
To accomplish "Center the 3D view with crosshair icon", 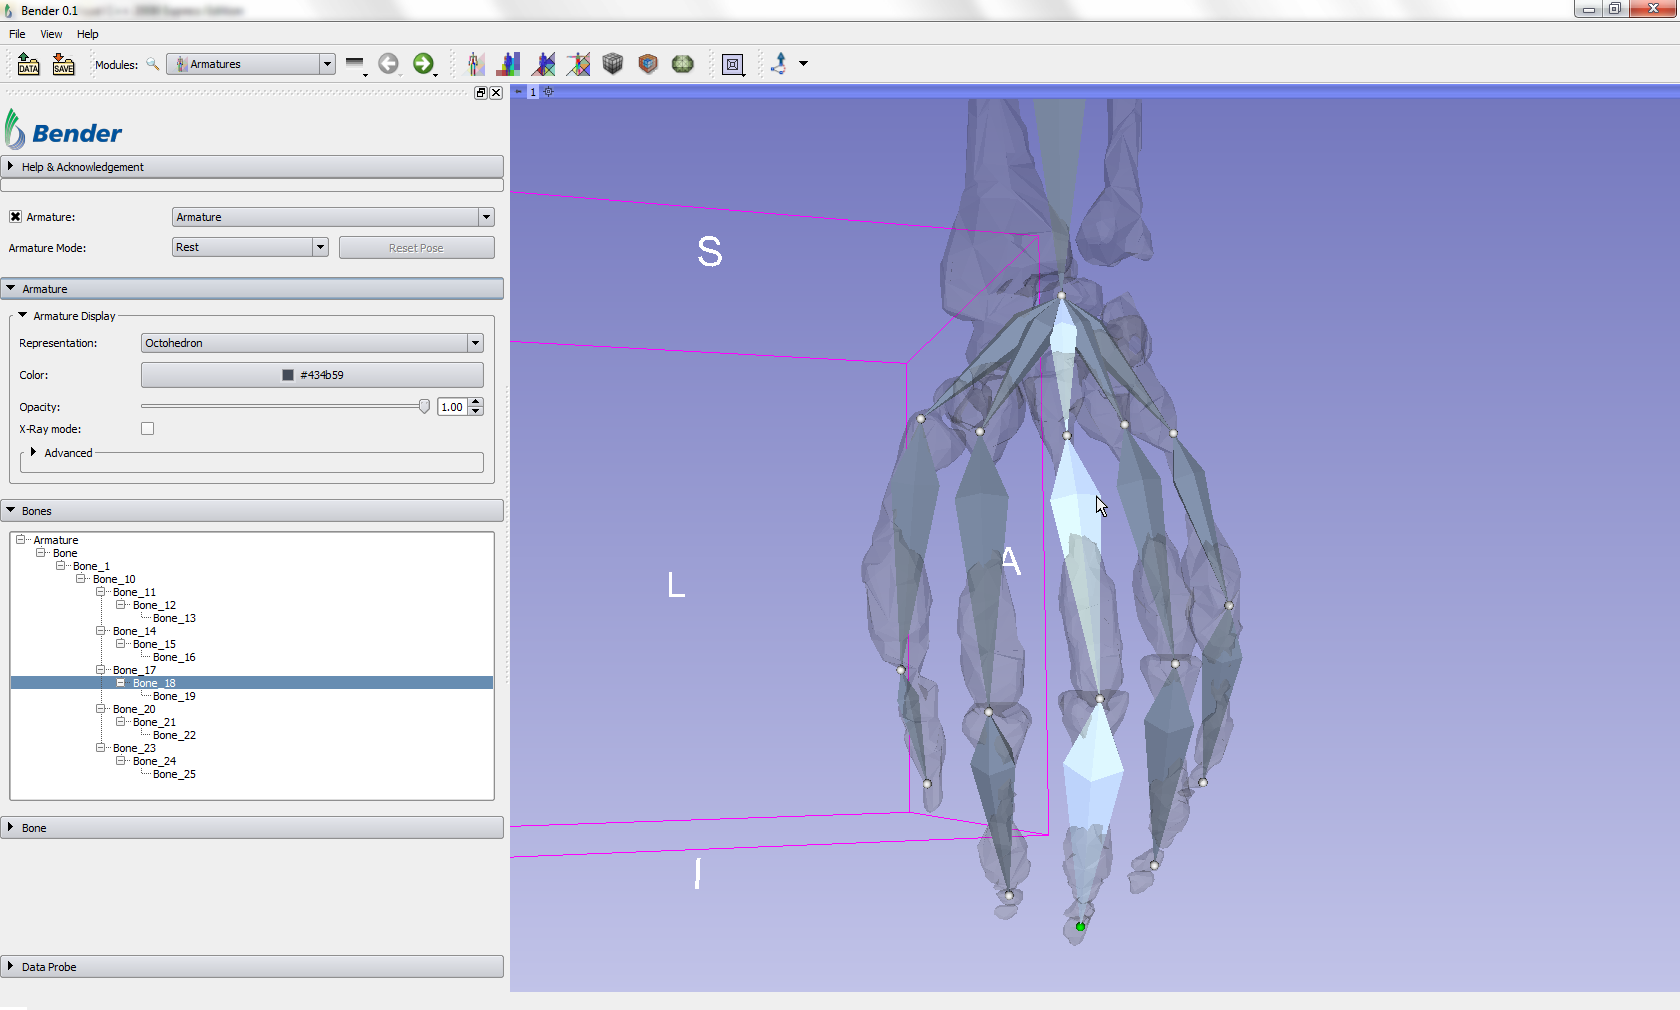I will coord(548,92).
